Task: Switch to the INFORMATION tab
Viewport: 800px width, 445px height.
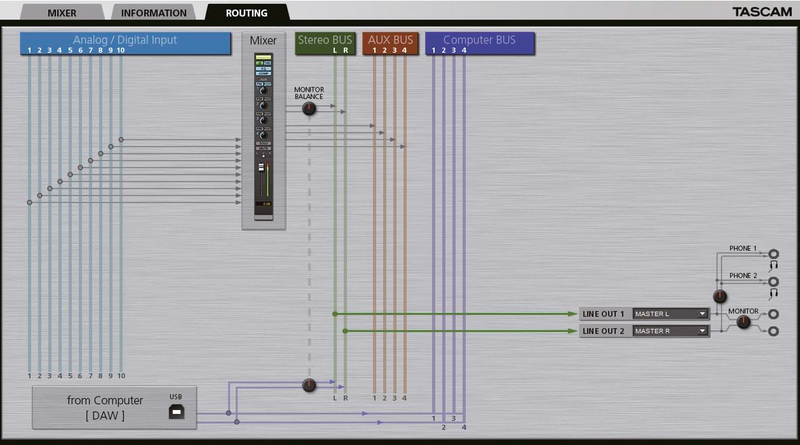Action: (x=154, y=13)
